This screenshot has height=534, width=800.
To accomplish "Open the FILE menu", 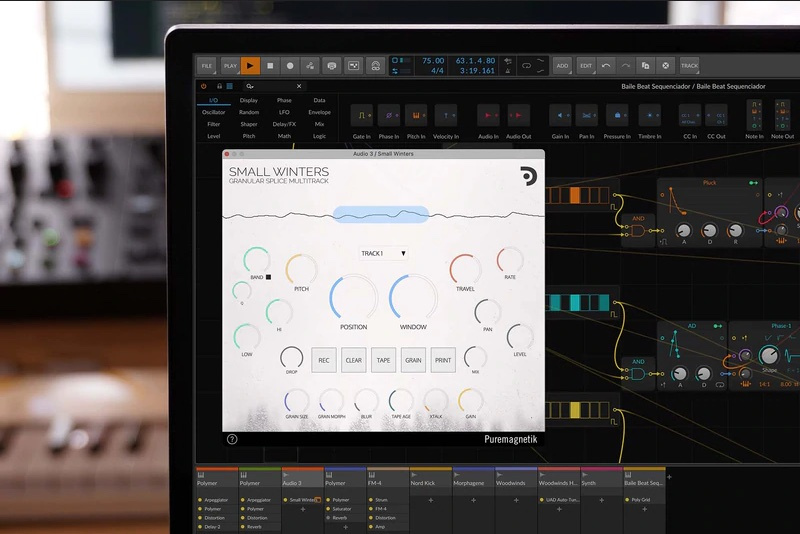I will (x=207, y=66).
